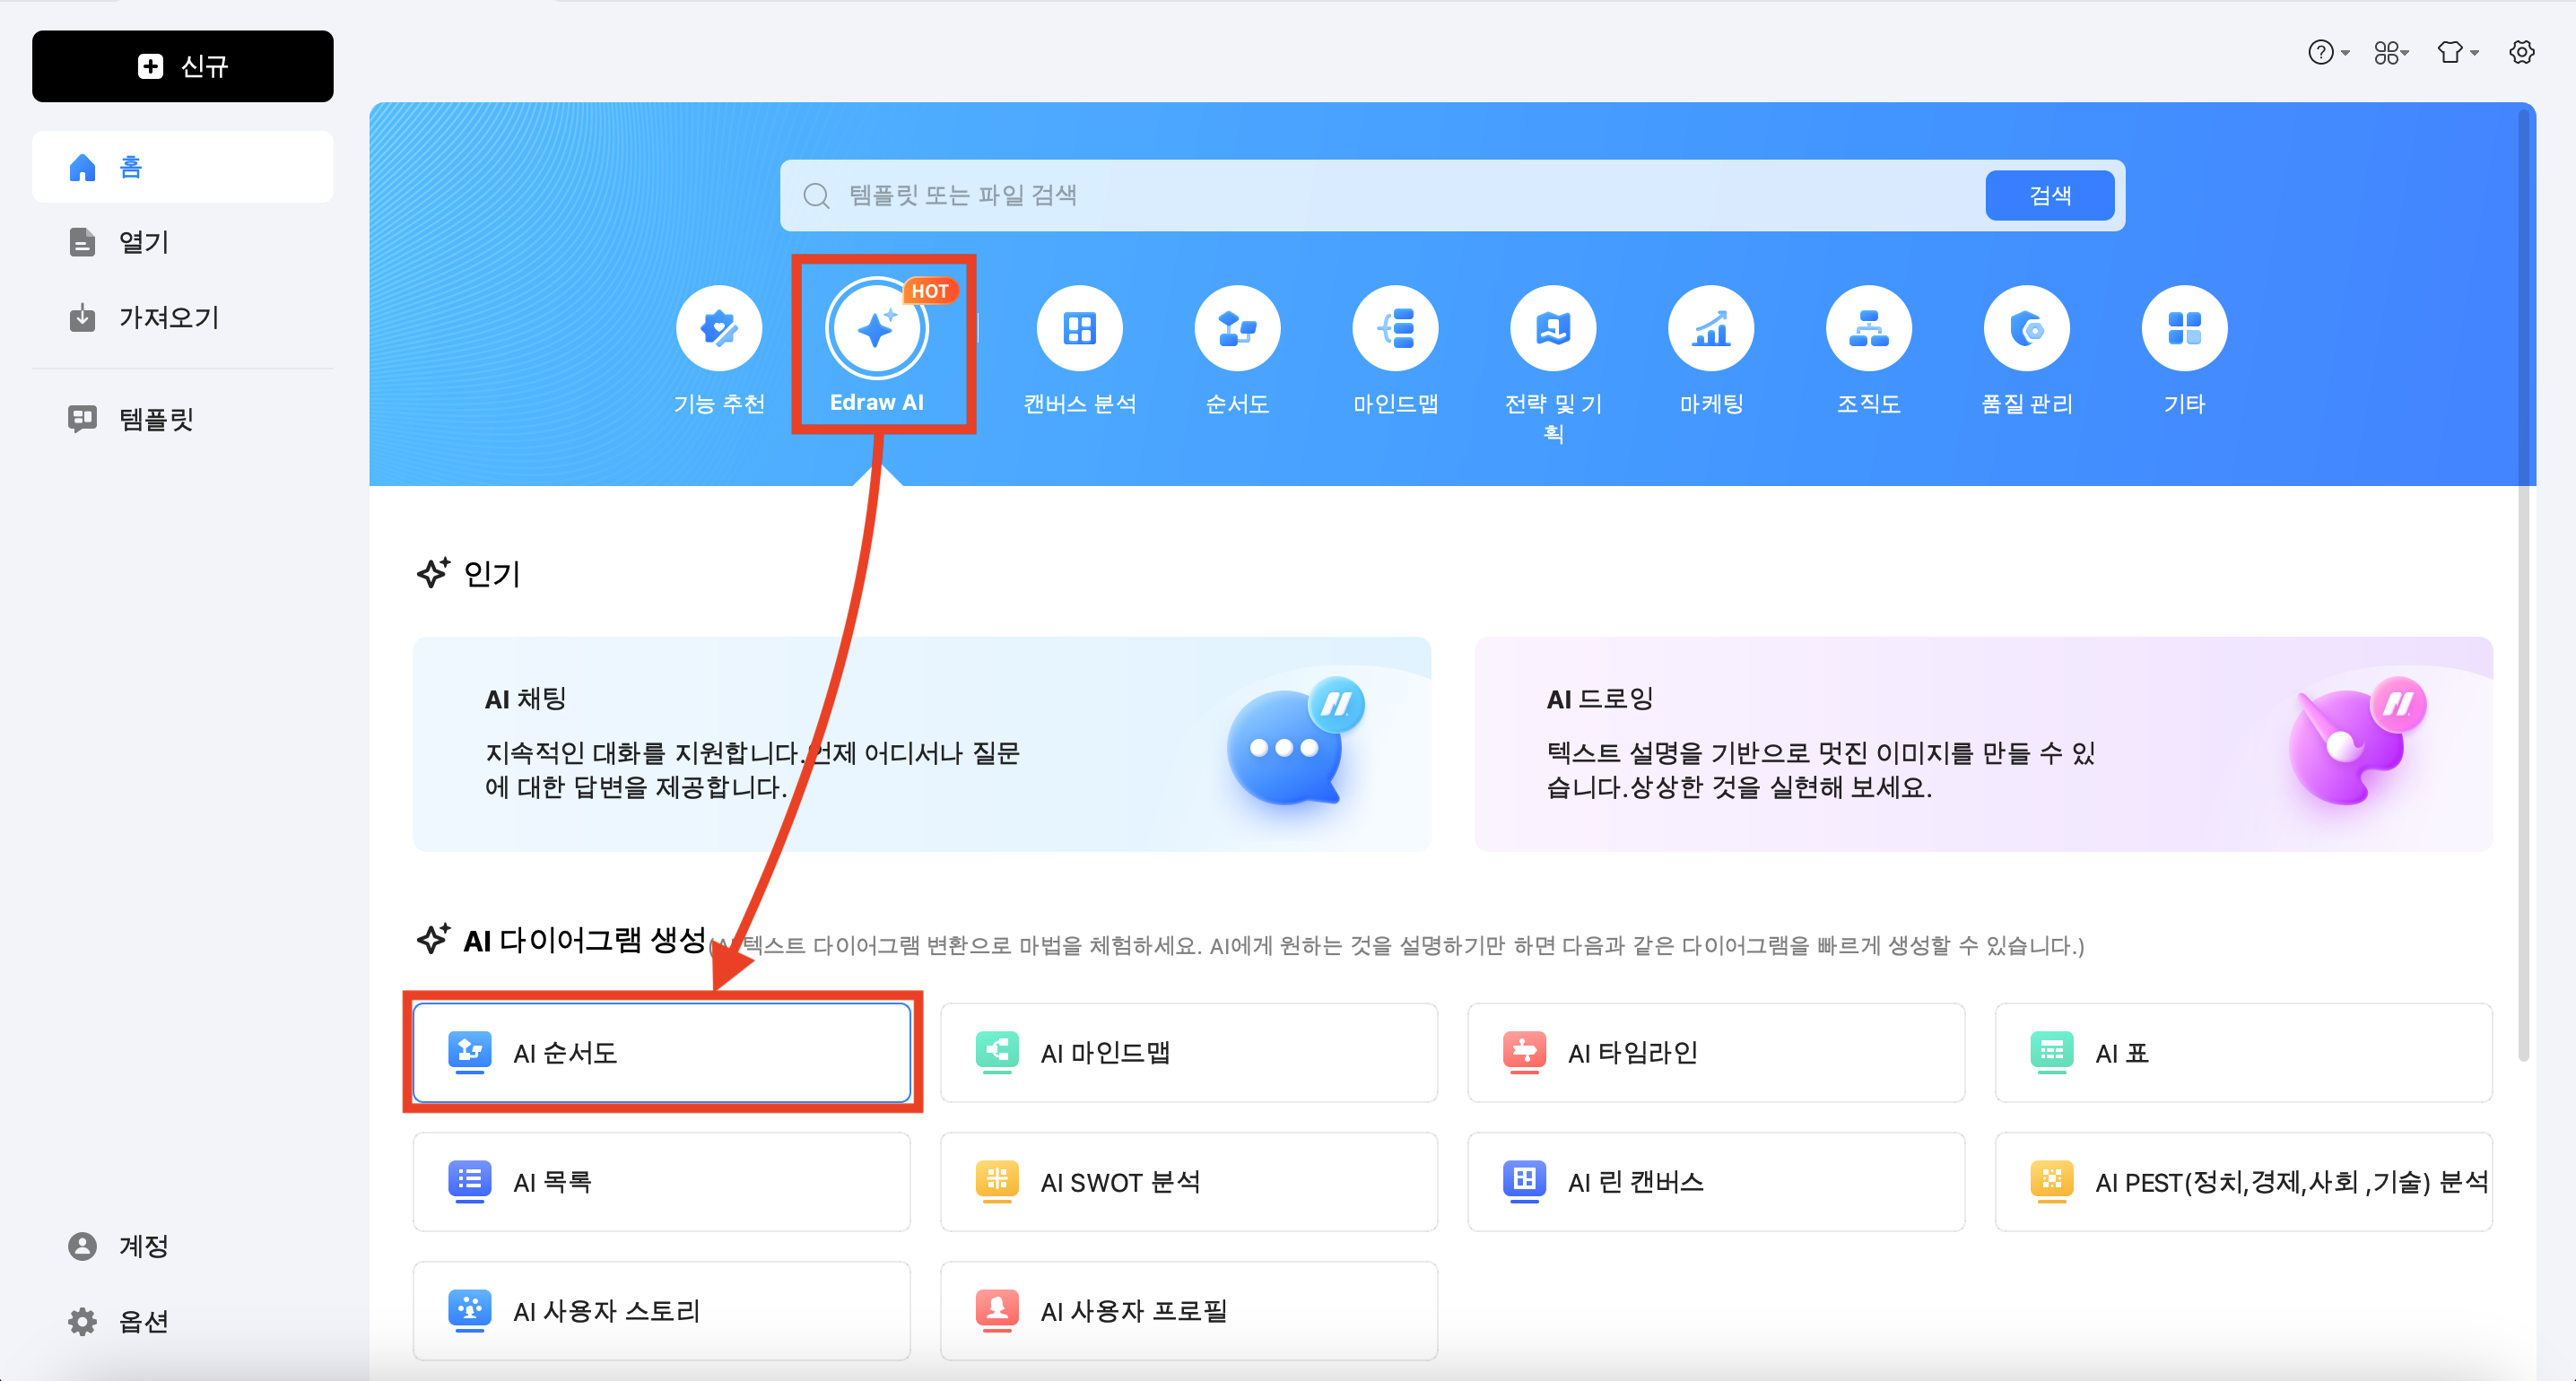The image size is (2576, 1381).
Task: Click the AI 타임라인 button
Action: tap(1716, 1053)
